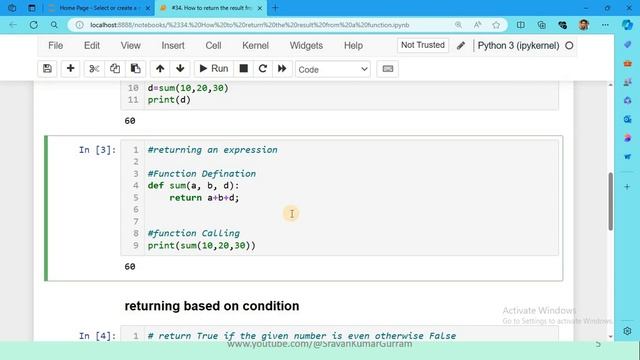
Task: Open the View menu
Action: (x=131, y=45)
